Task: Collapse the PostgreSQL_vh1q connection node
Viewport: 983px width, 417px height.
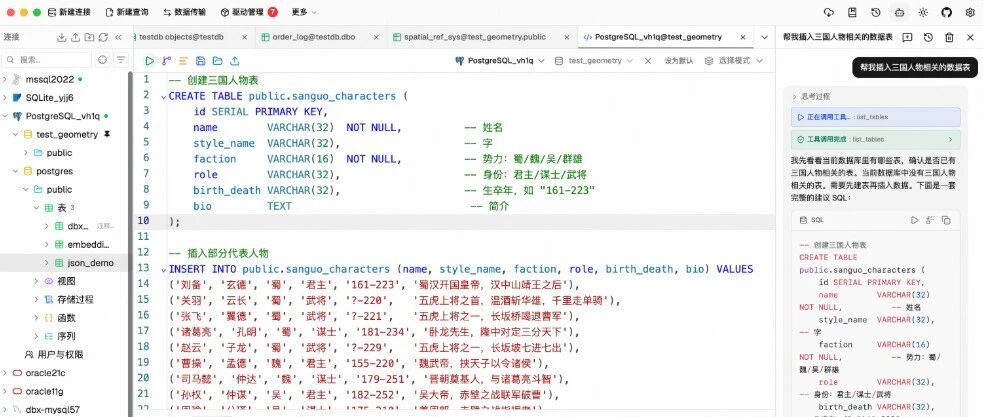Action: point(5,116)
